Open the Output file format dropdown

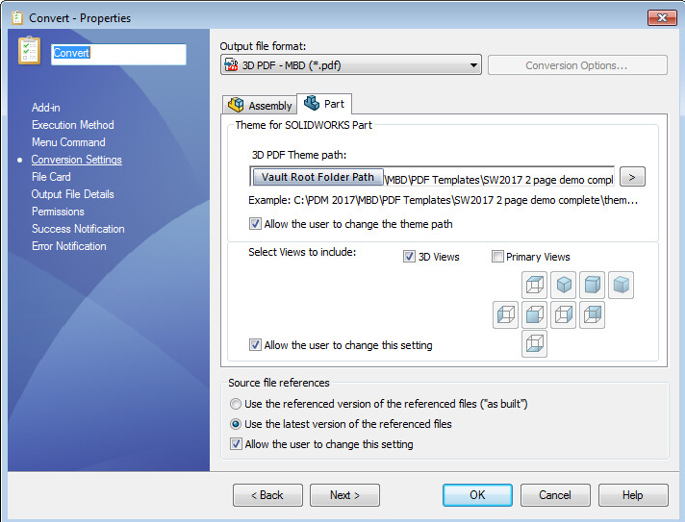point(351,65)
